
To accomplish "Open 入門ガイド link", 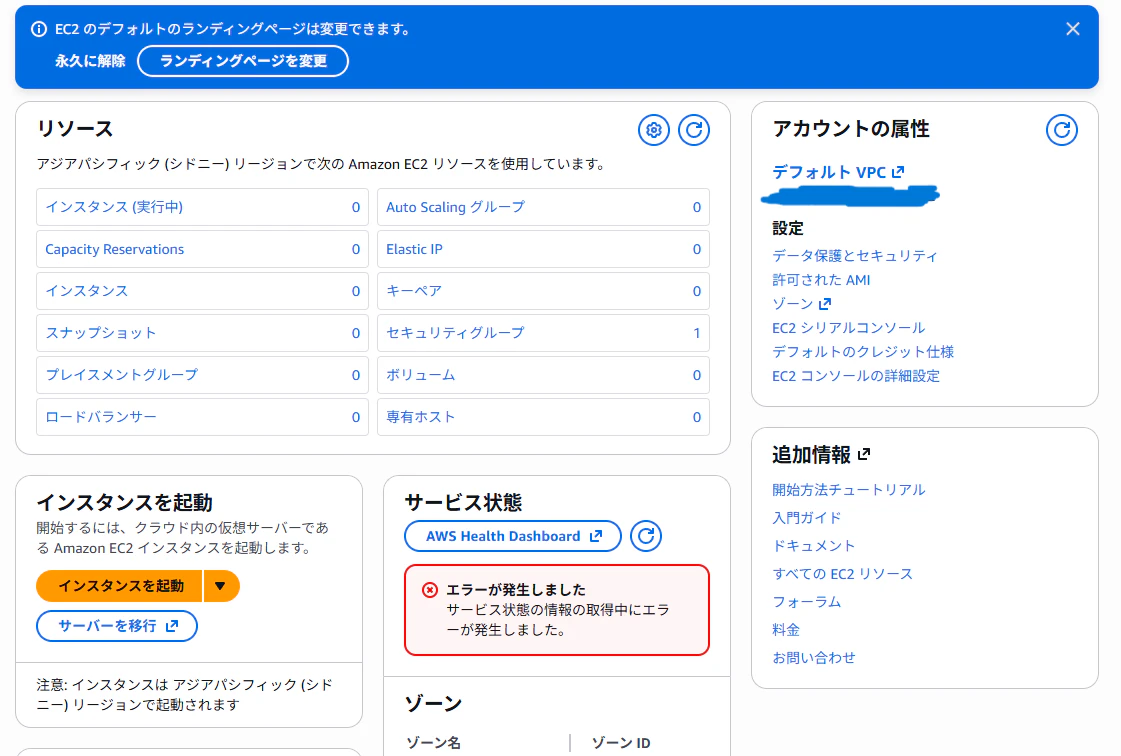I will (806, 517).
